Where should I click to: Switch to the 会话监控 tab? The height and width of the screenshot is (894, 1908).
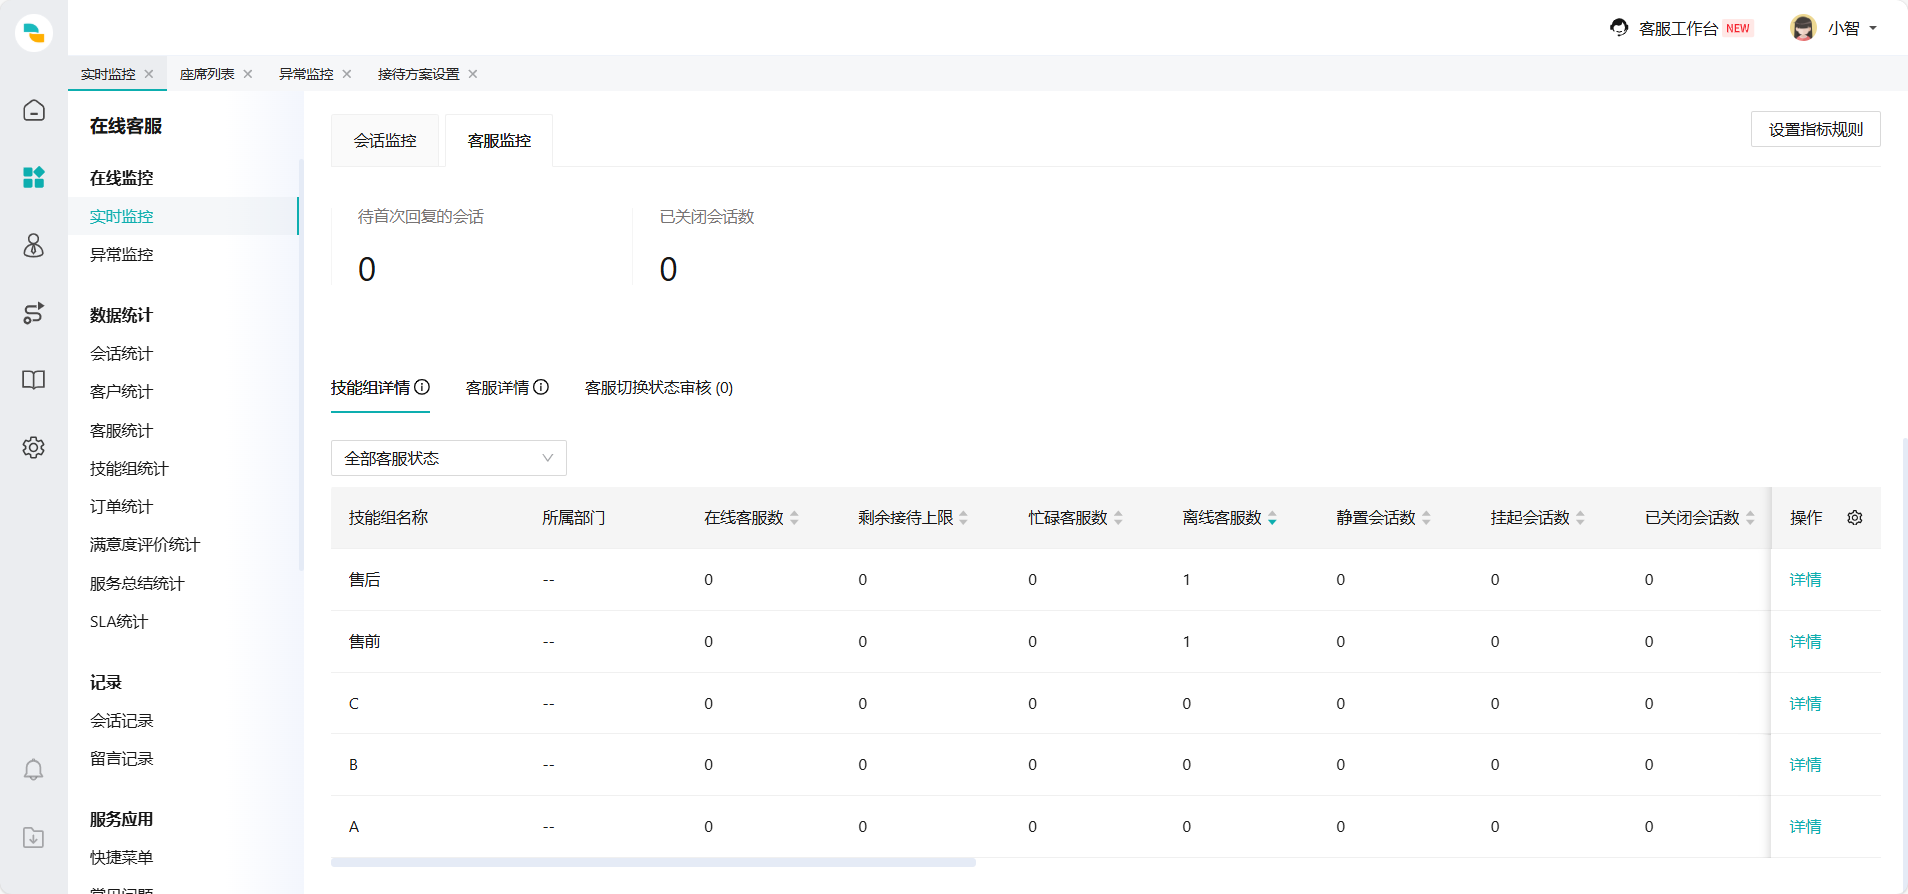point(385,141)
